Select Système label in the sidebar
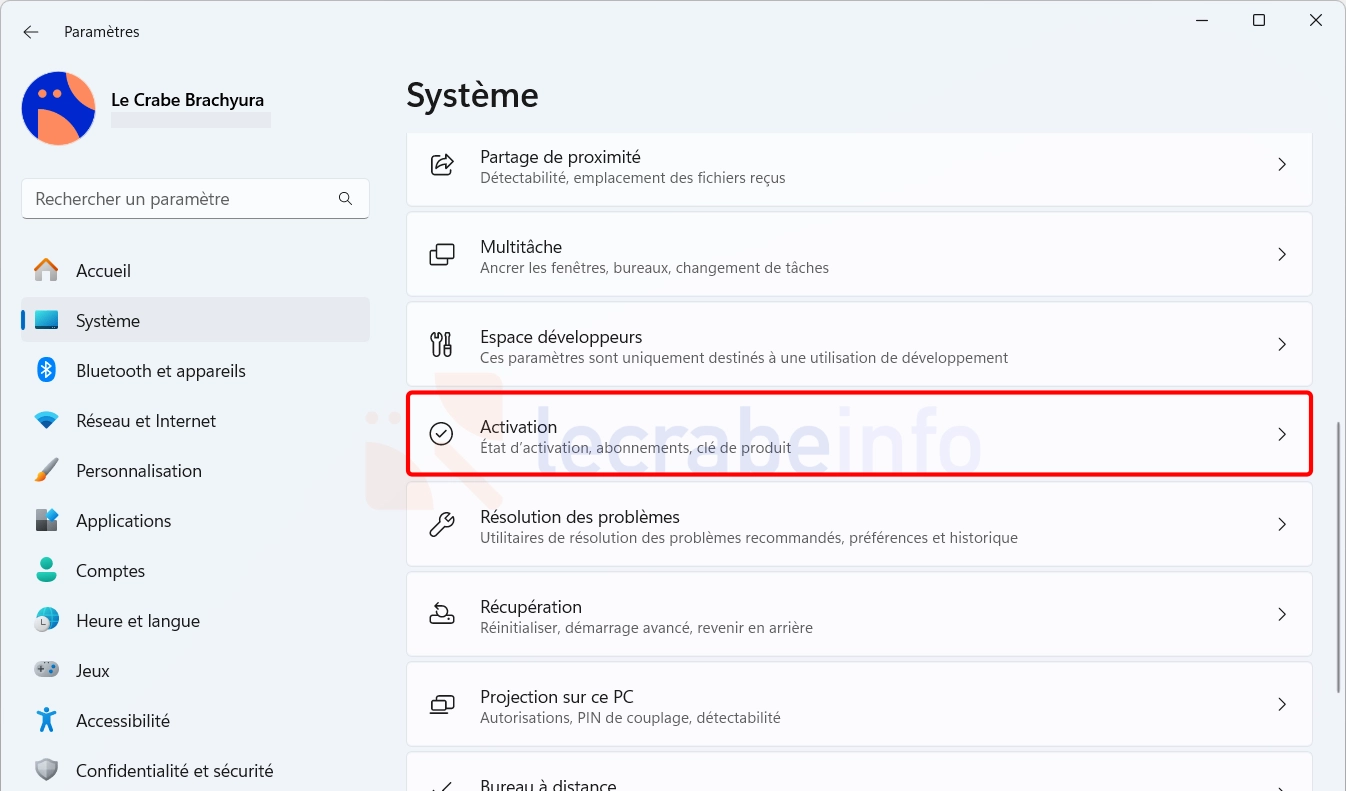Screen dimensions: 1346x791 pyautogui.click(x=108, y=321)
